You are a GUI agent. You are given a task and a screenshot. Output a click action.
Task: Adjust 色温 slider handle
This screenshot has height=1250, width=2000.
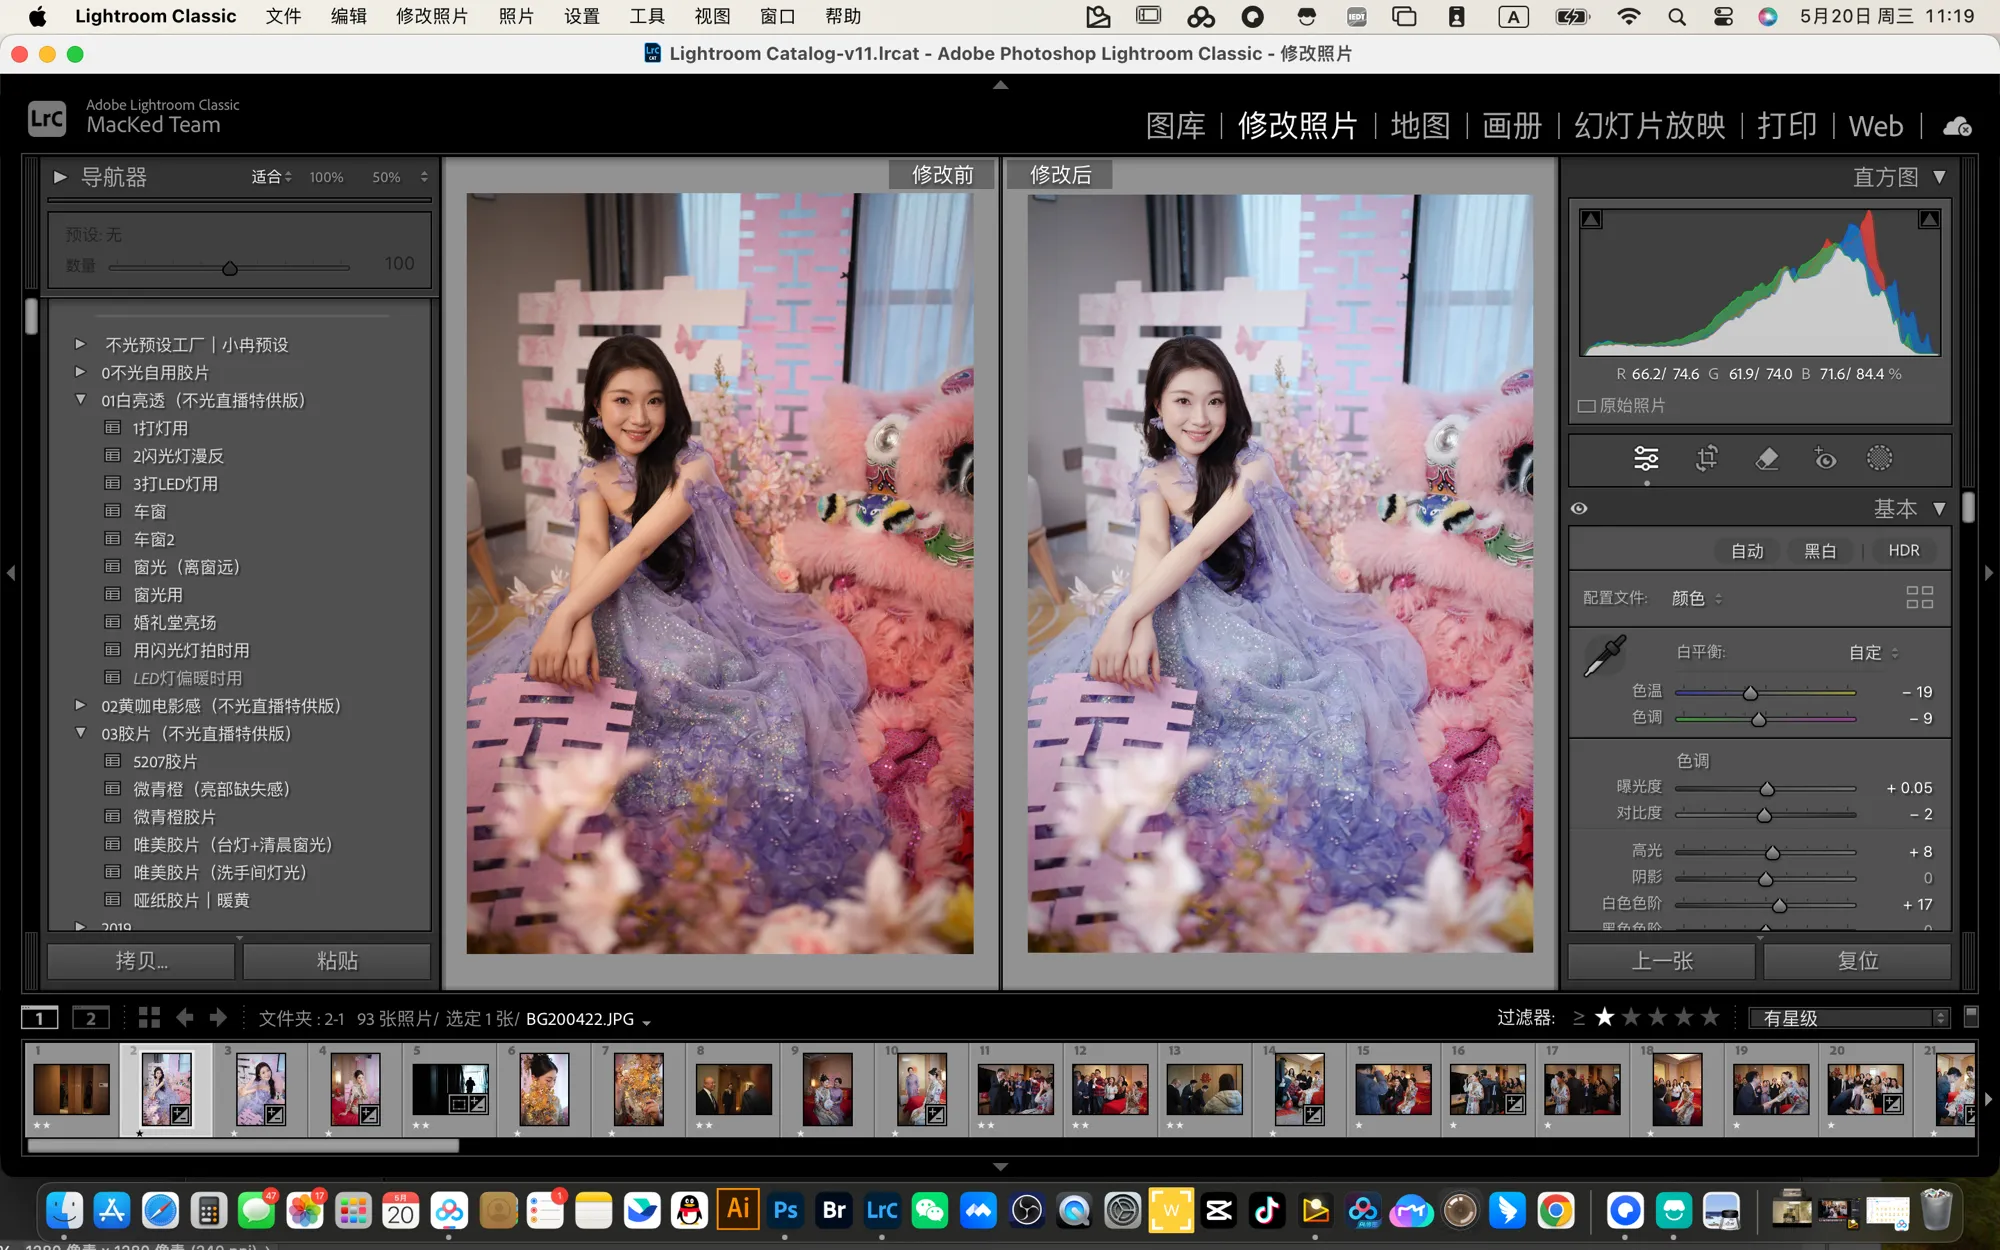pyautogui.click(x=1750, y=693)
